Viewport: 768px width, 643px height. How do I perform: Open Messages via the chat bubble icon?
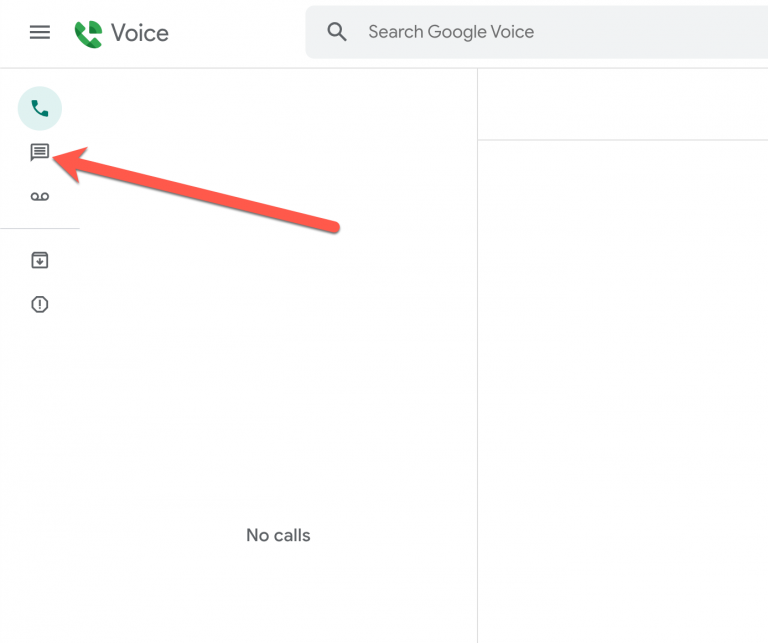40,152
